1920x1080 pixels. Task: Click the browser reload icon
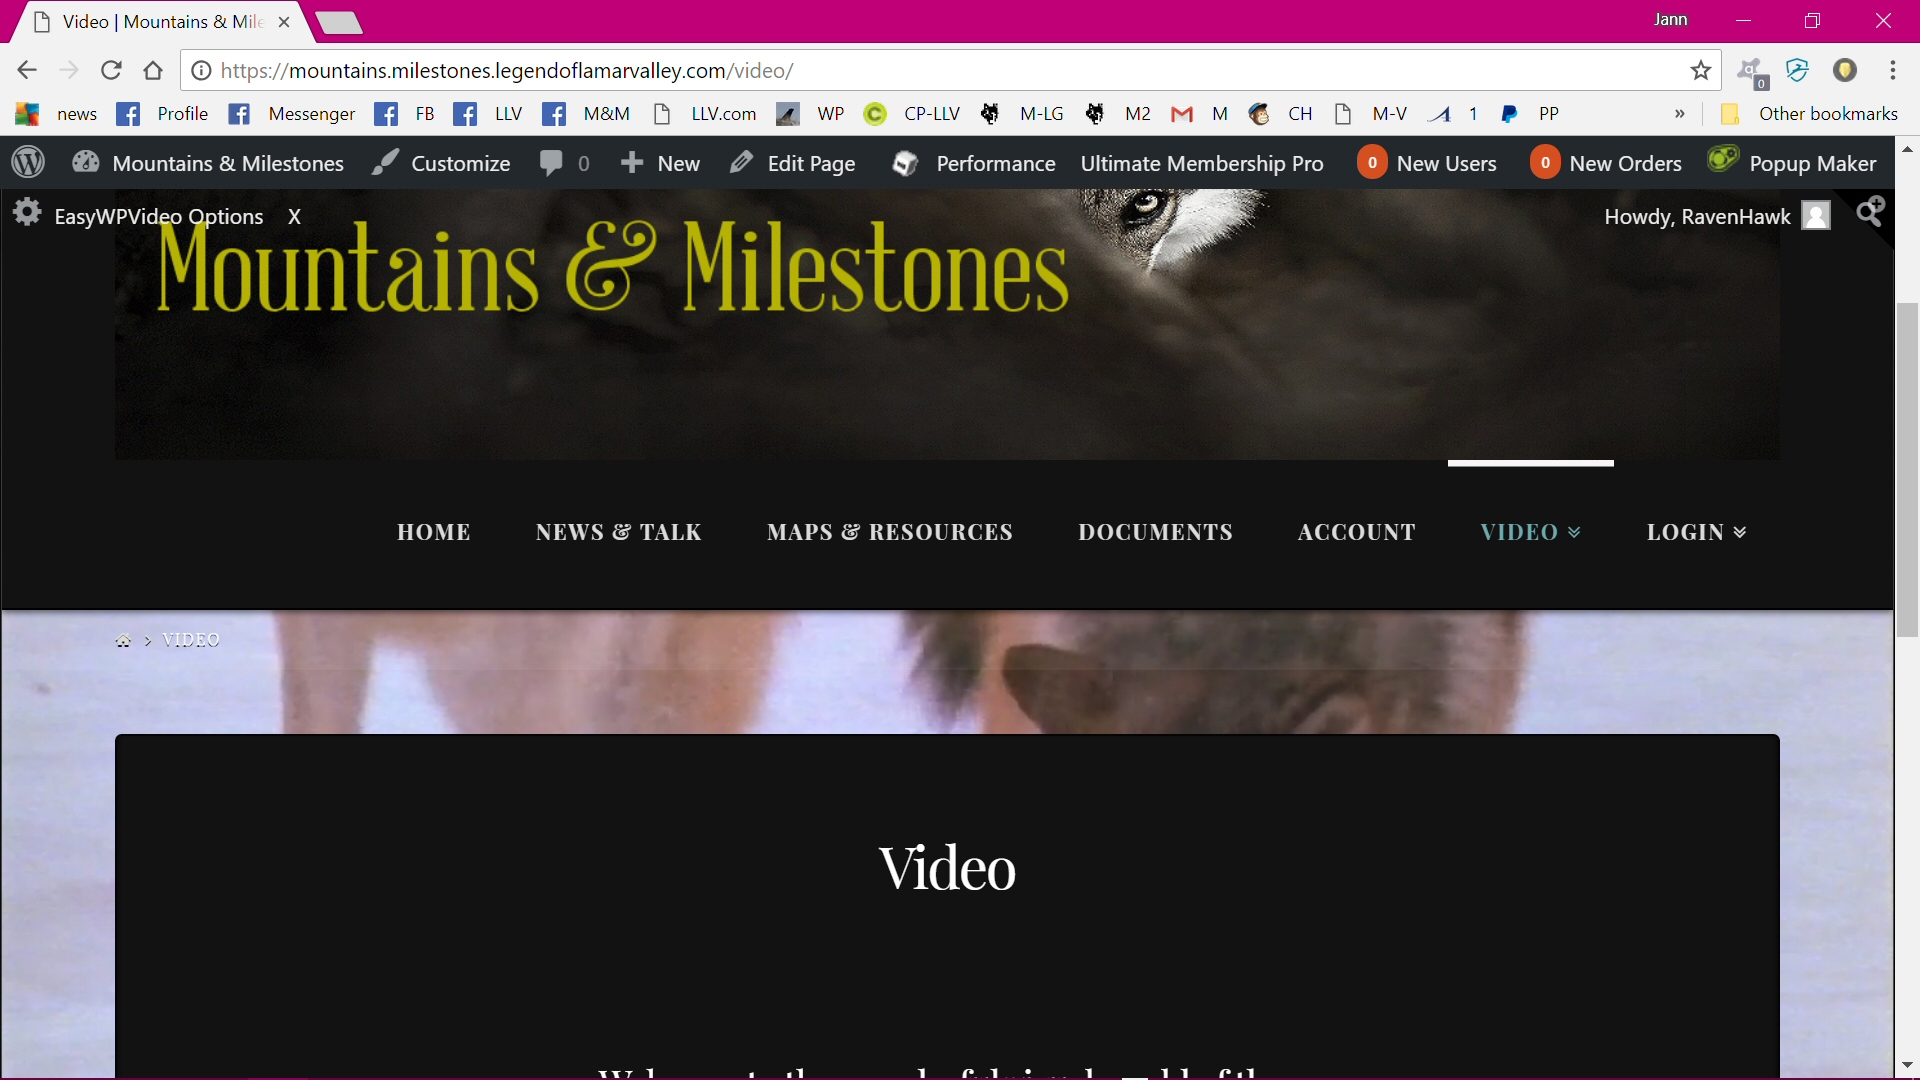[111, 71]
